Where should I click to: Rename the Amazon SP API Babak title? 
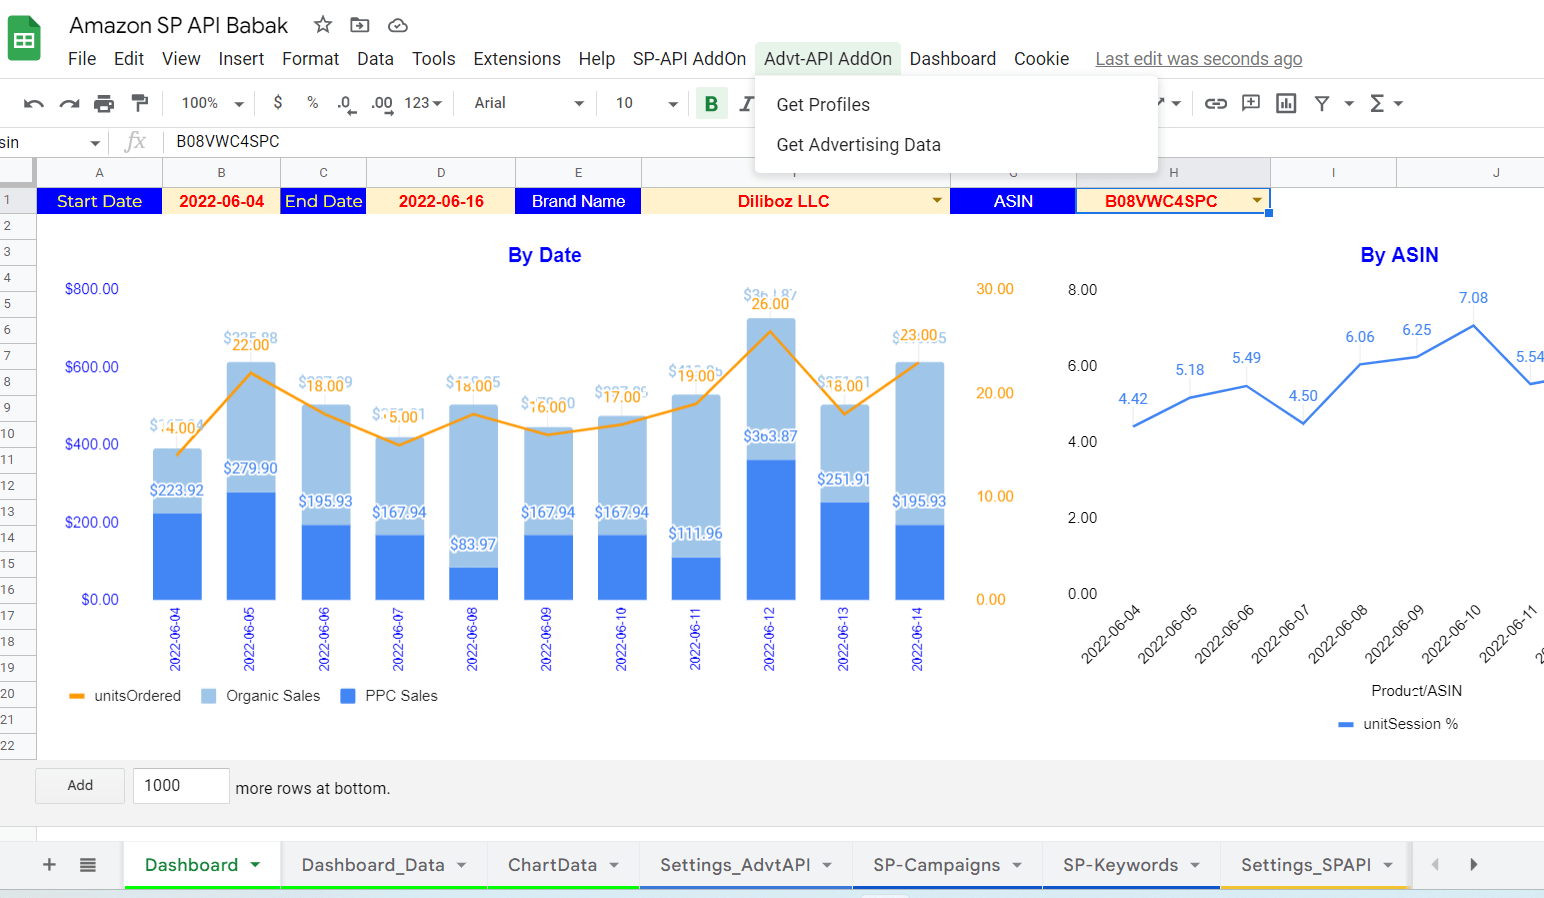179,25
